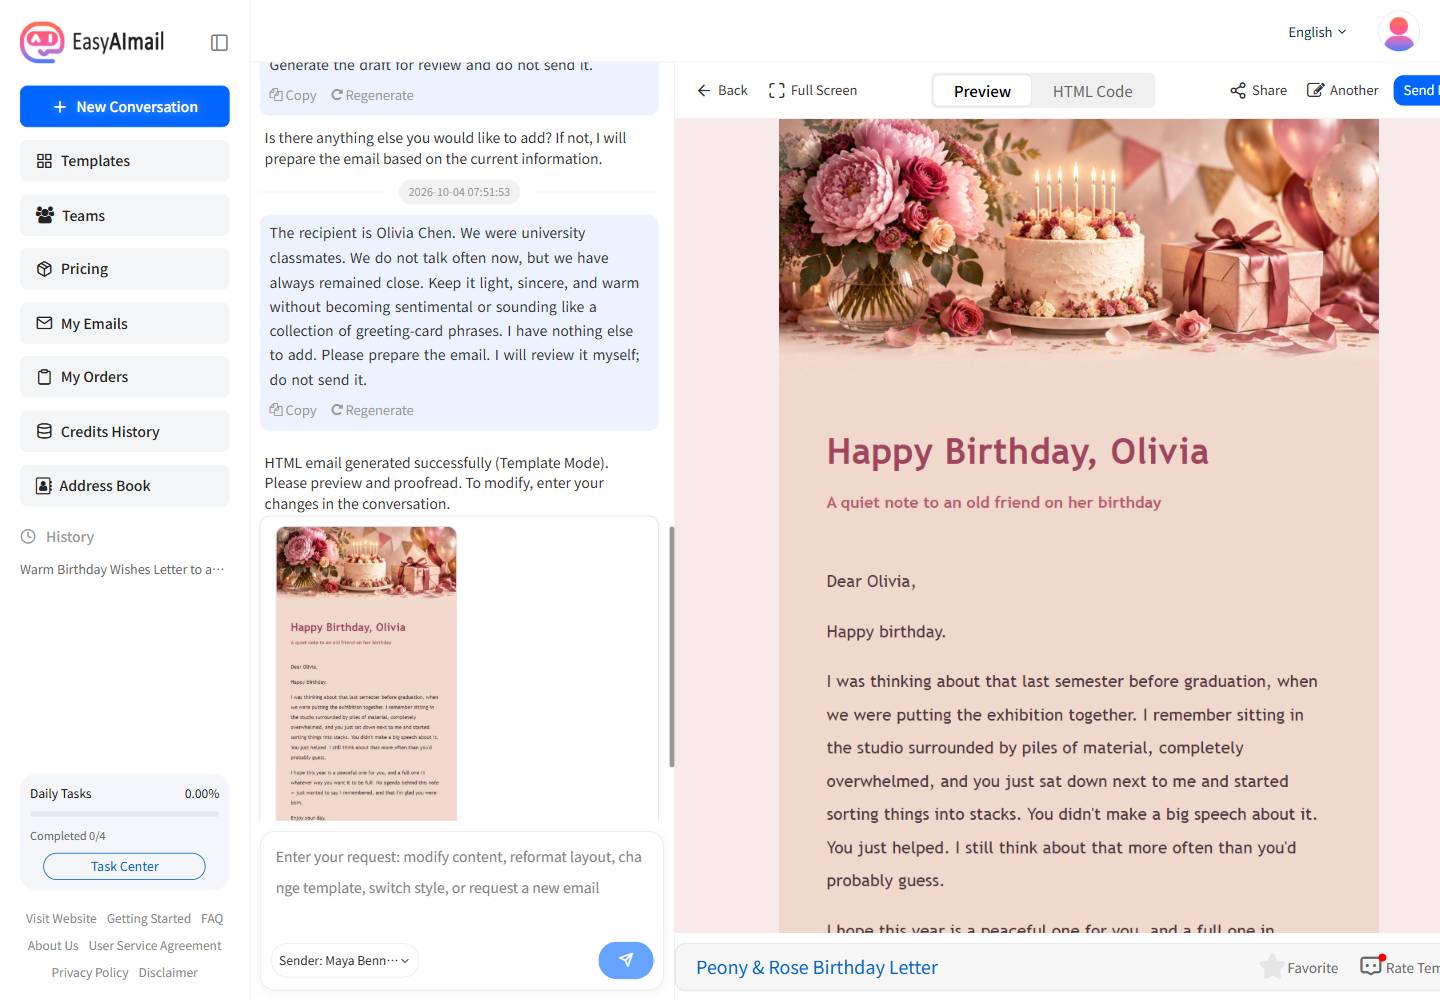Click the EasyAImail logo icon
The width and height of the screenshot is (1440, 1000).
point(42,42)
